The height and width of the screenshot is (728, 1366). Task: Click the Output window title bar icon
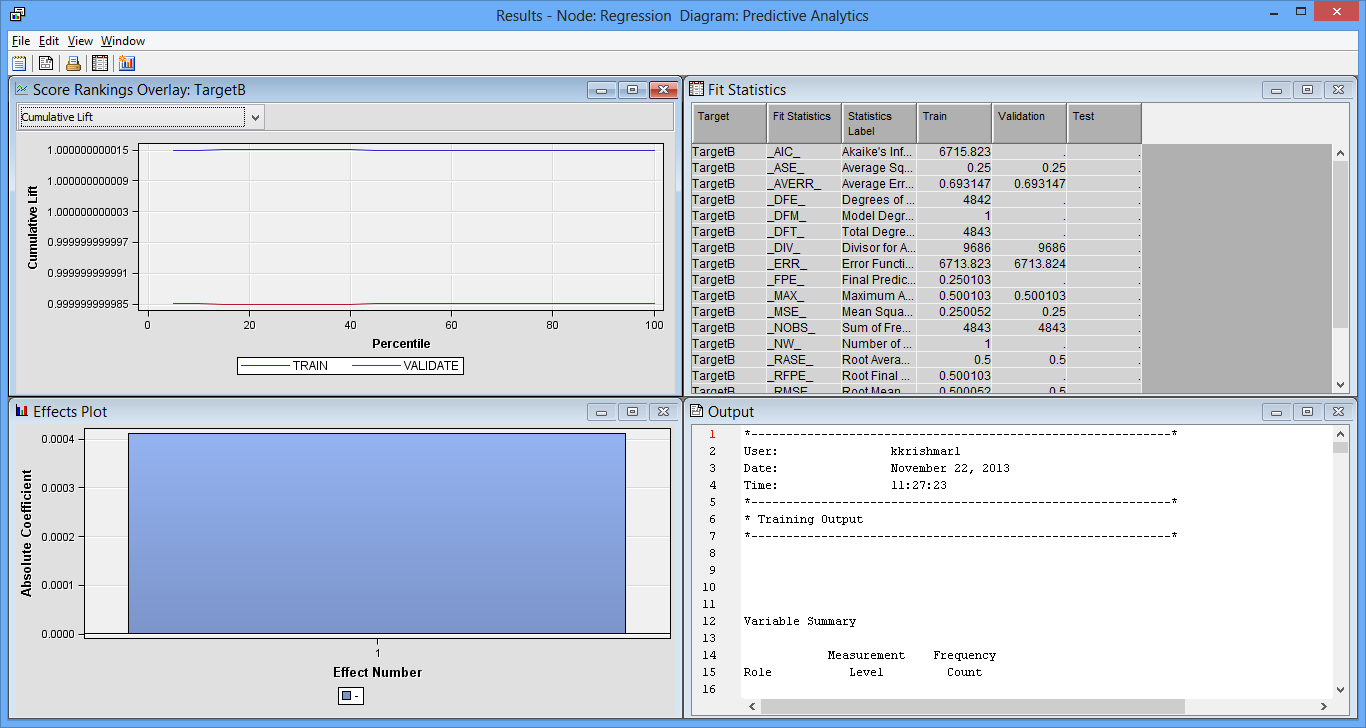coord(698,411)
